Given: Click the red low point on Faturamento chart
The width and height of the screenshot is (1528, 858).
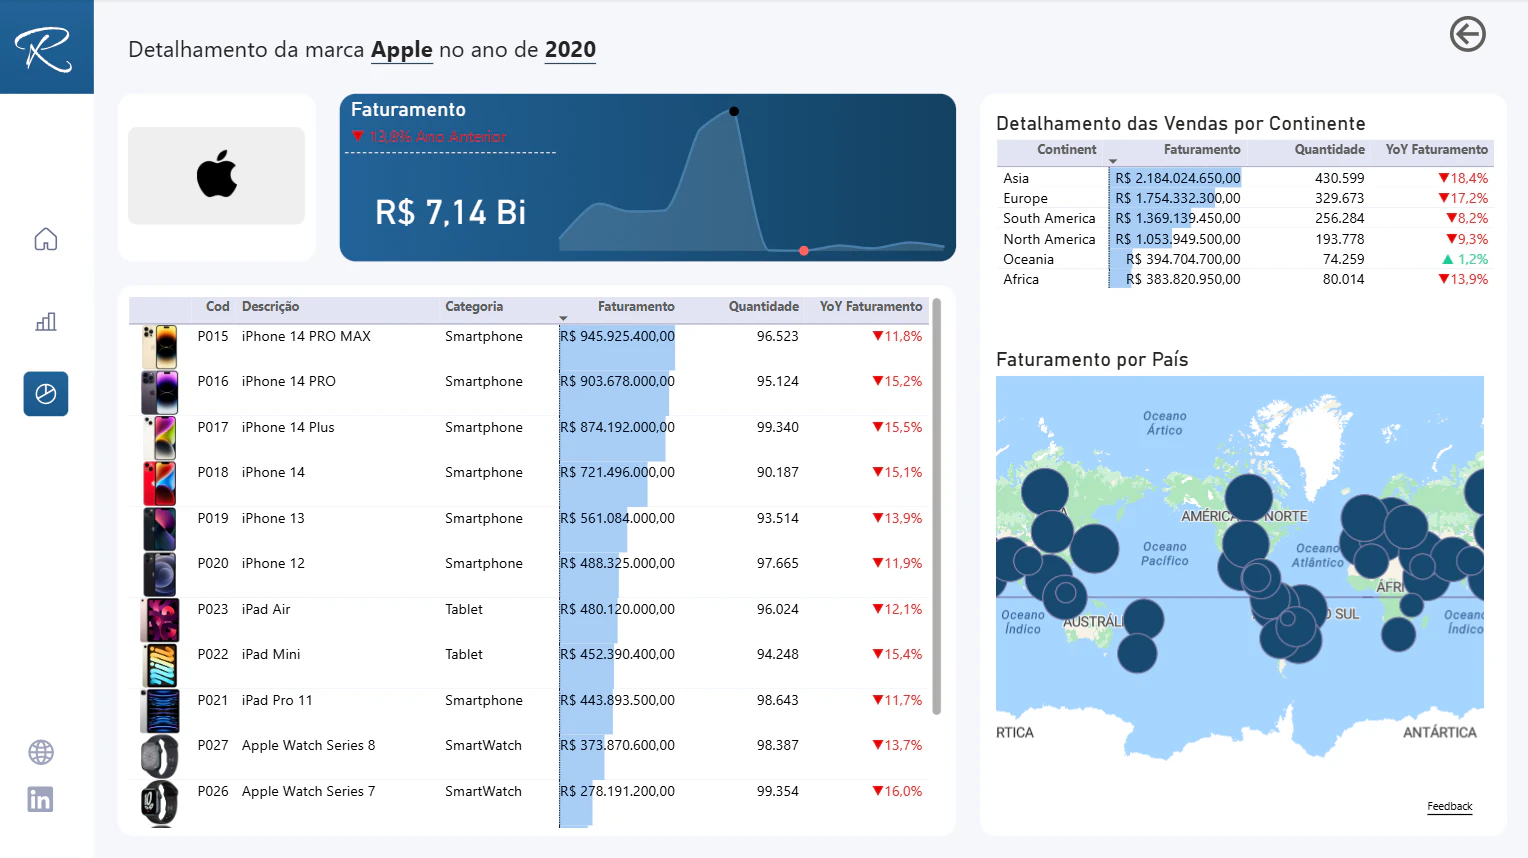Looking at the screenshot, I should point(804,251).
